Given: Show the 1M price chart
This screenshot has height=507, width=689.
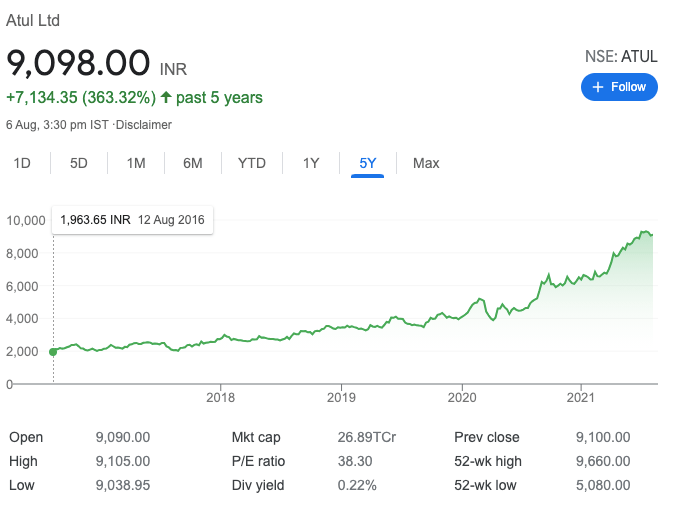Looking at the screenshot, I should click(136, 163).
